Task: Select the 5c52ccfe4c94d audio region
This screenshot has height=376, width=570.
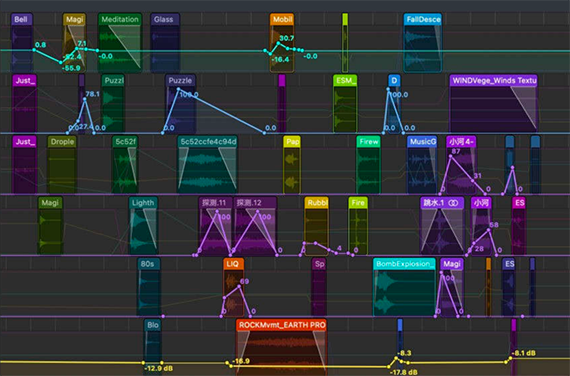Action: pos(207,164)
